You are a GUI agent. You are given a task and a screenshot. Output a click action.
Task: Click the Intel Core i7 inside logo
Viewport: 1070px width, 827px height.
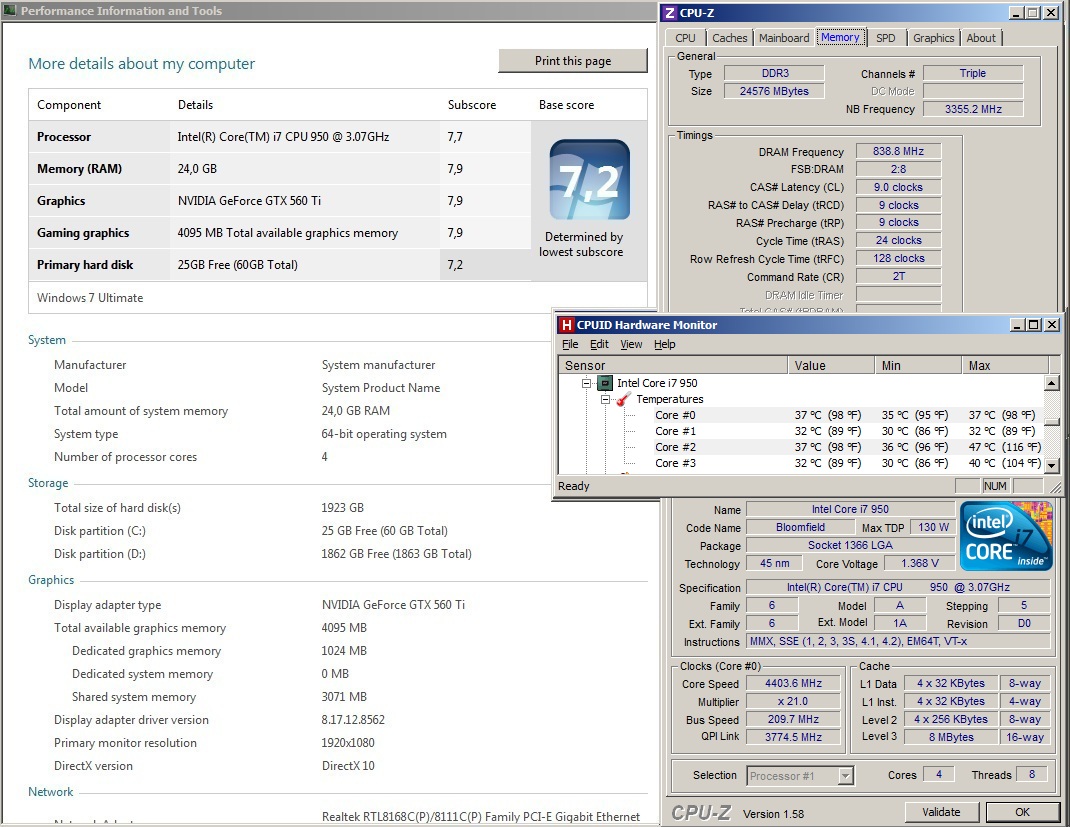[x=1006, y=536]
